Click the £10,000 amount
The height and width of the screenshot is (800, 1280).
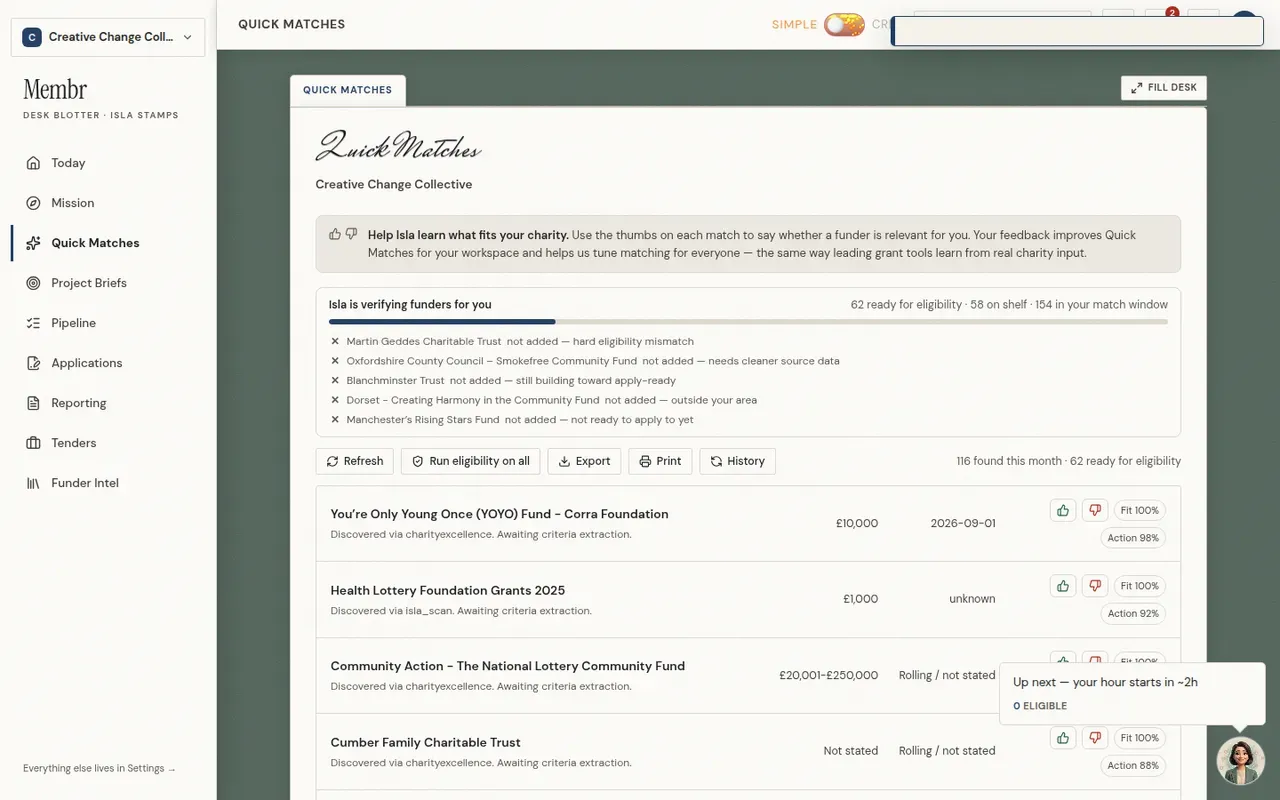(x=857, y=523)
